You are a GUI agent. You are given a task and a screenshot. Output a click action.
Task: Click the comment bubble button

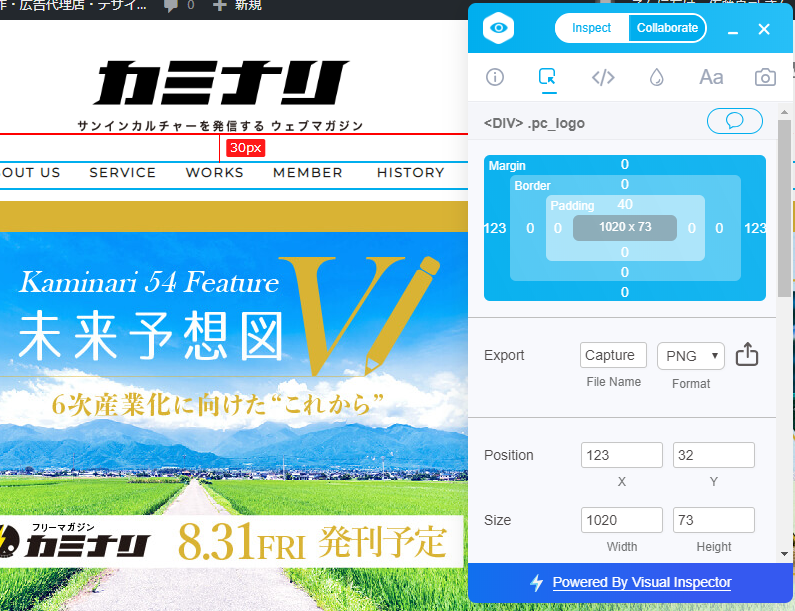pyautogui.click(x=734, y=122)
